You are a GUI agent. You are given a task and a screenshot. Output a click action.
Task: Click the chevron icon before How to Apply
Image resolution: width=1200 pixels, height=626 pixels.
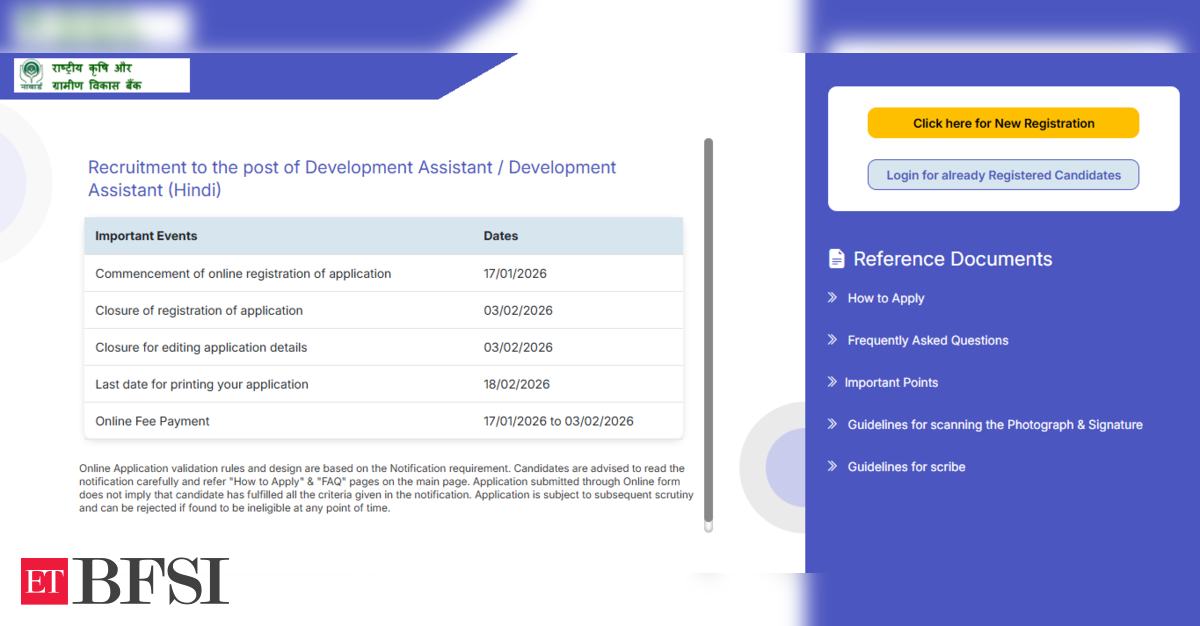coord(832,298)
